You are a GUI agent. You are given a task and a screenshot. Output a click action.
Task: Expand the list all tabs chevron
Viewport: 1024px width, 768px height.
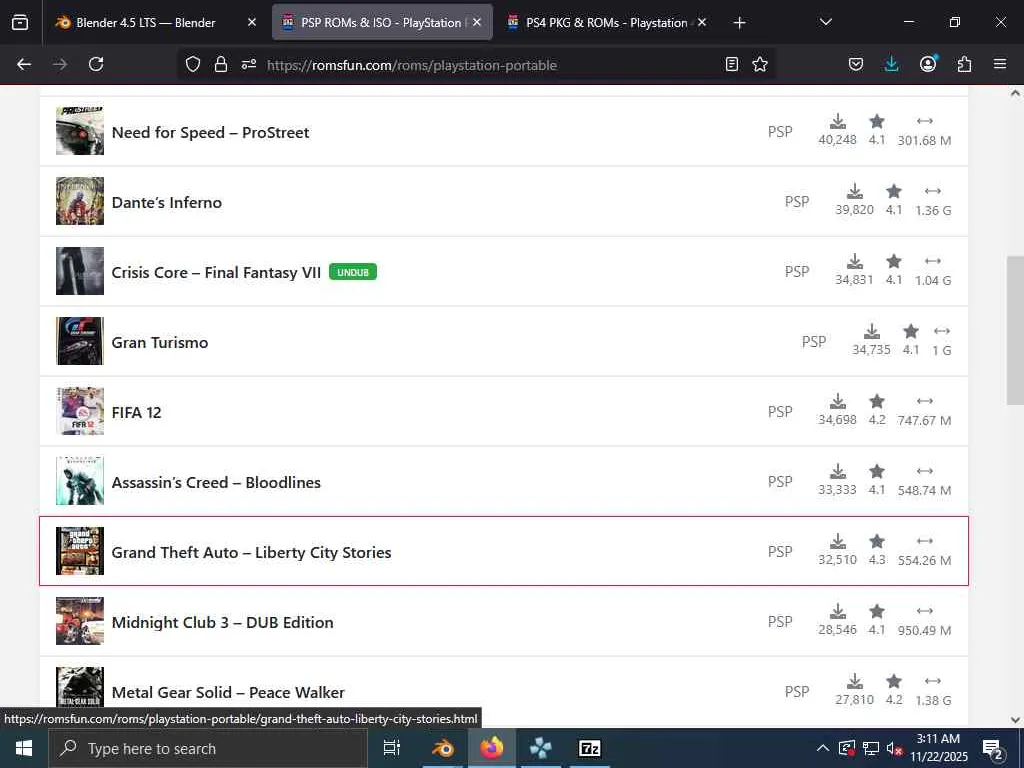825,22
